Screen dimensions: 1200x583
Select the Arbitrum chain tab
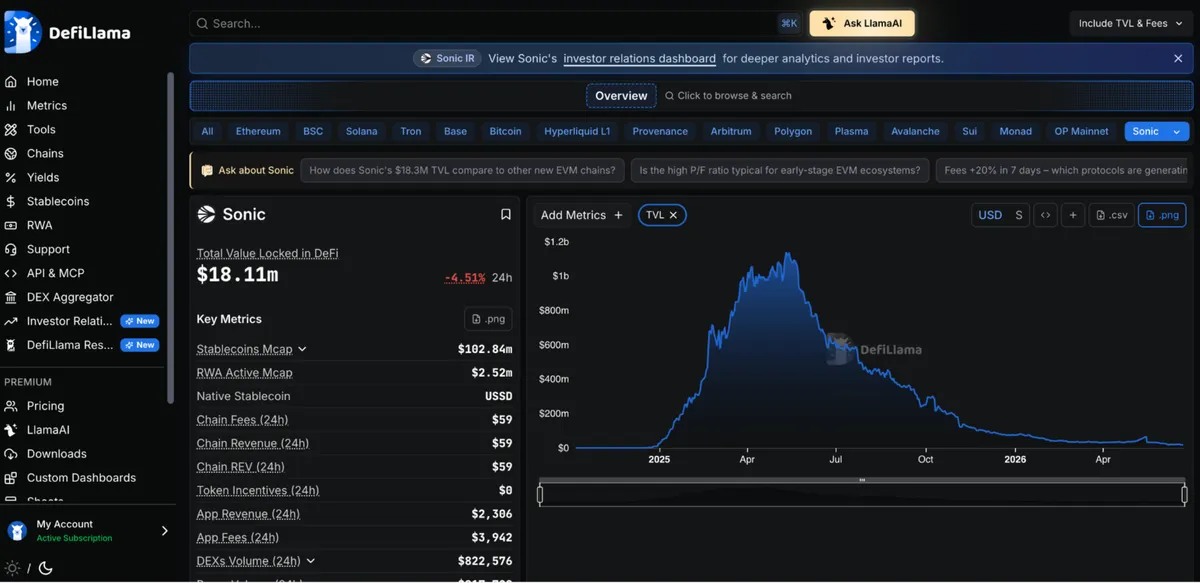(x=731, y=132)
